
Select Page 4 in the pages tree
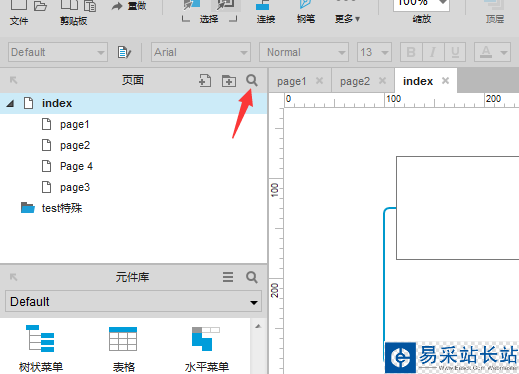pos(76,166)
